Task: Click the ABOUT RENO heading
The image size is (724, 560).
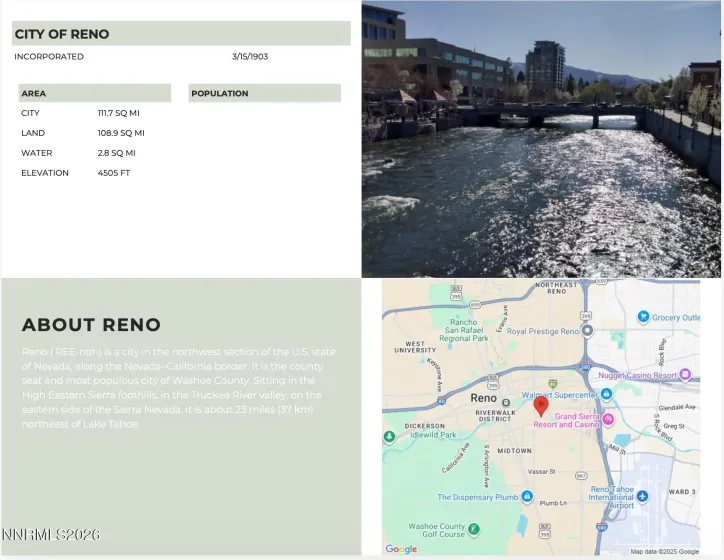Action: 91,325
